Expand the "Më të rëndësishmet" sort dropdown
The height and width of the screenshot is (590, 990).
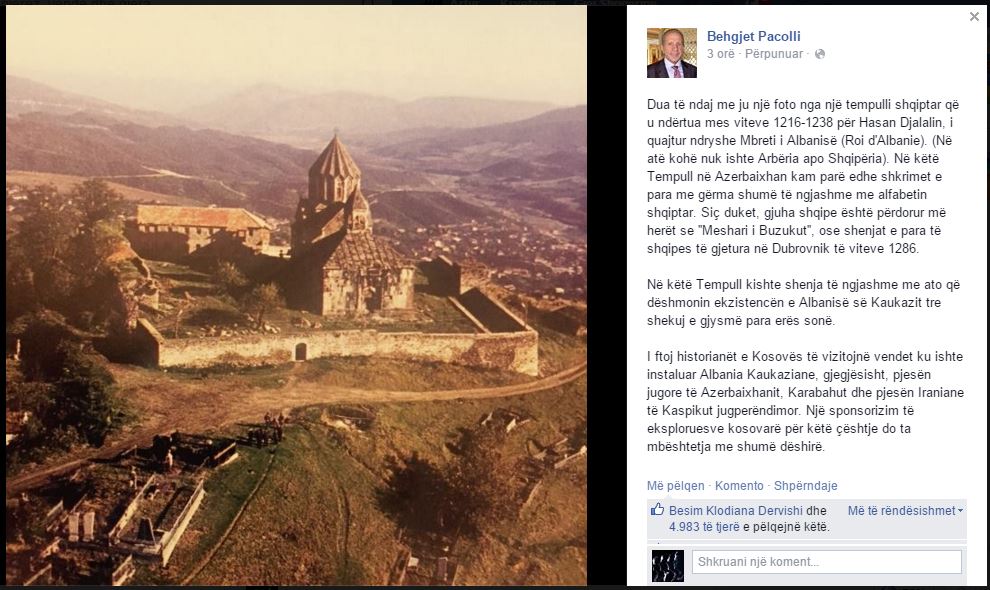[x=905, y=510]
